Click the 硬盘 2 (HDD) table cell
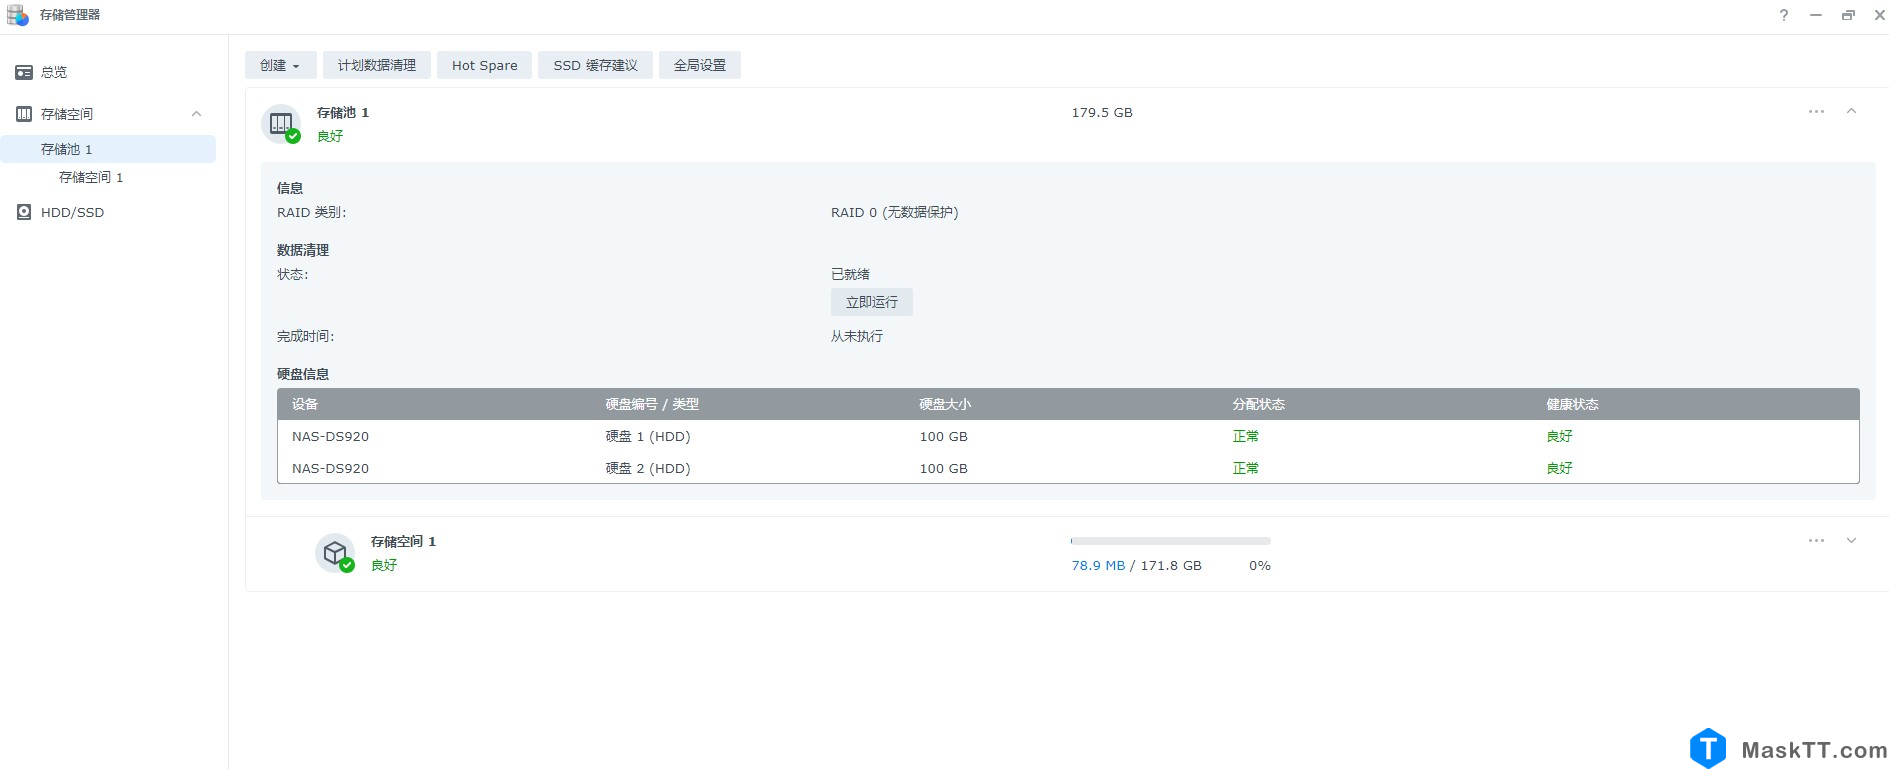Screen dimensions: 1889x770 pyautogui.click(x=648, y=468)
